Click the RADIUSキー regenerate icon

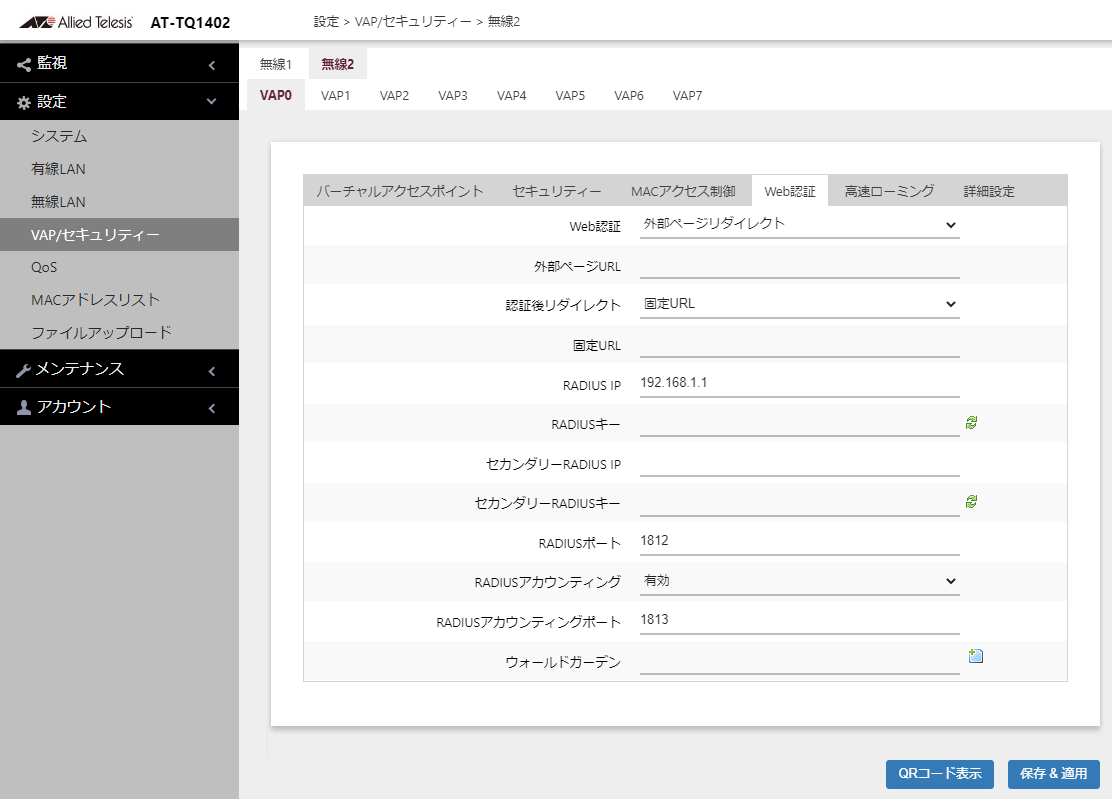click(x=972, y=423)
